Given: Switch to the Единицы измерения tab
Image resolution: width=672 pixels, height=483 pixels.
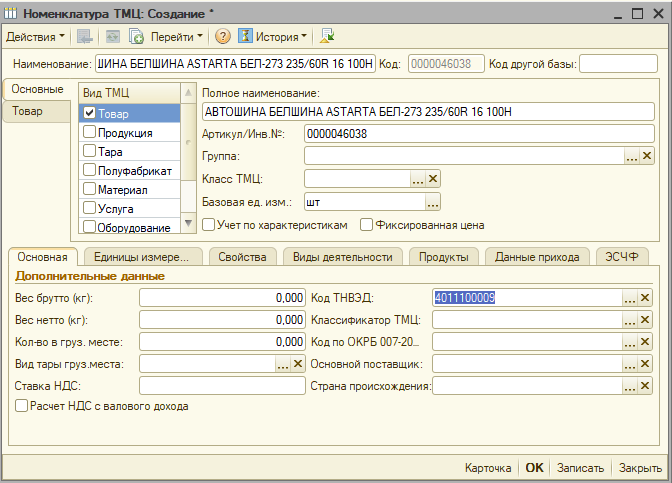Looking at the screenshot, I should pos(142,257).
